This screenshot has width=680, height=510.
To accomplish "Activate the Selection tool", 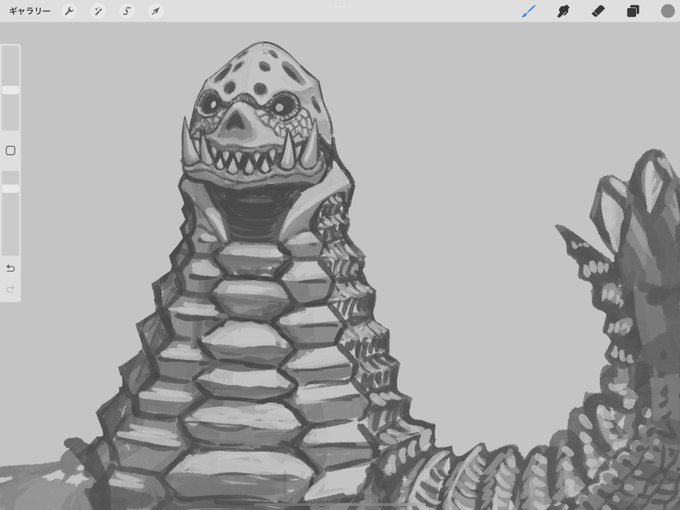I will [x=127, y=11].
